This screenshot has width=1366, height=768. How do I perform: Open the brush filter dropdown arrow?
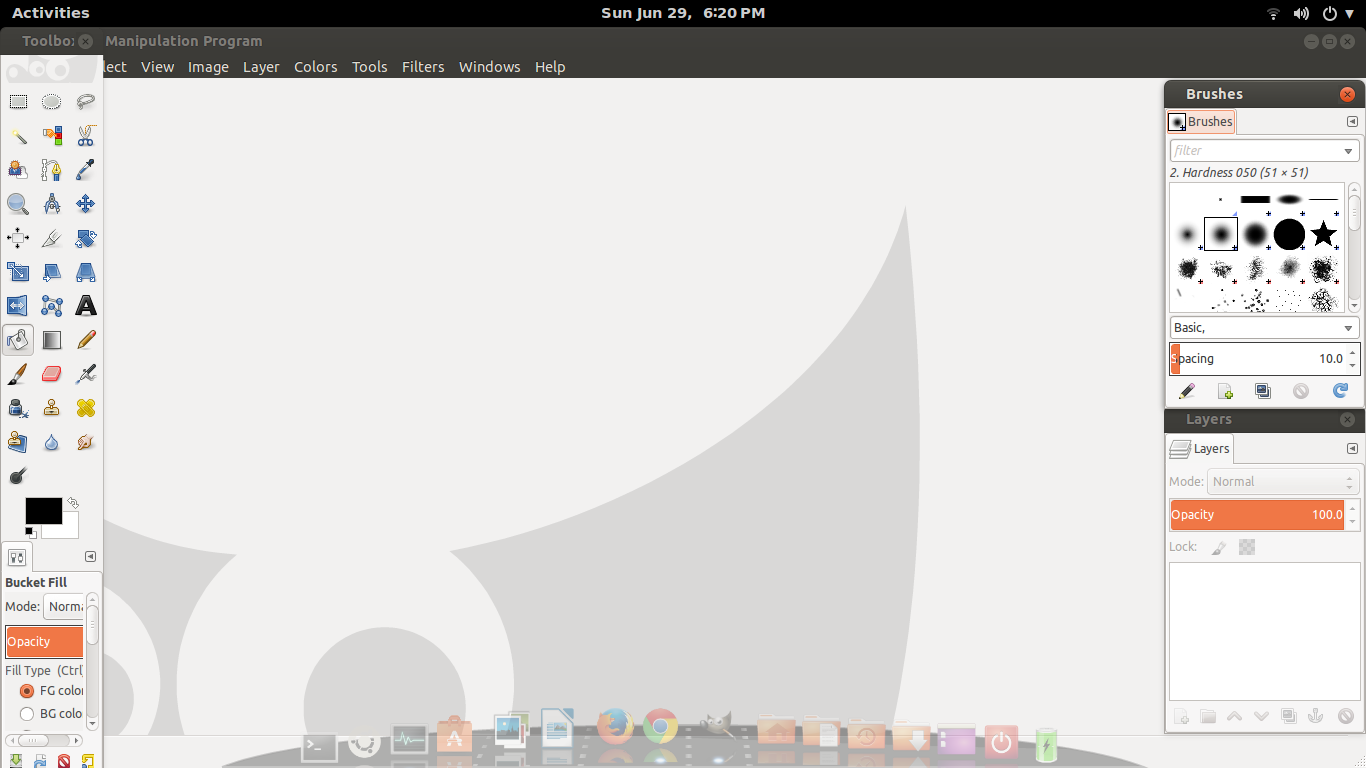coord(1348,151)
